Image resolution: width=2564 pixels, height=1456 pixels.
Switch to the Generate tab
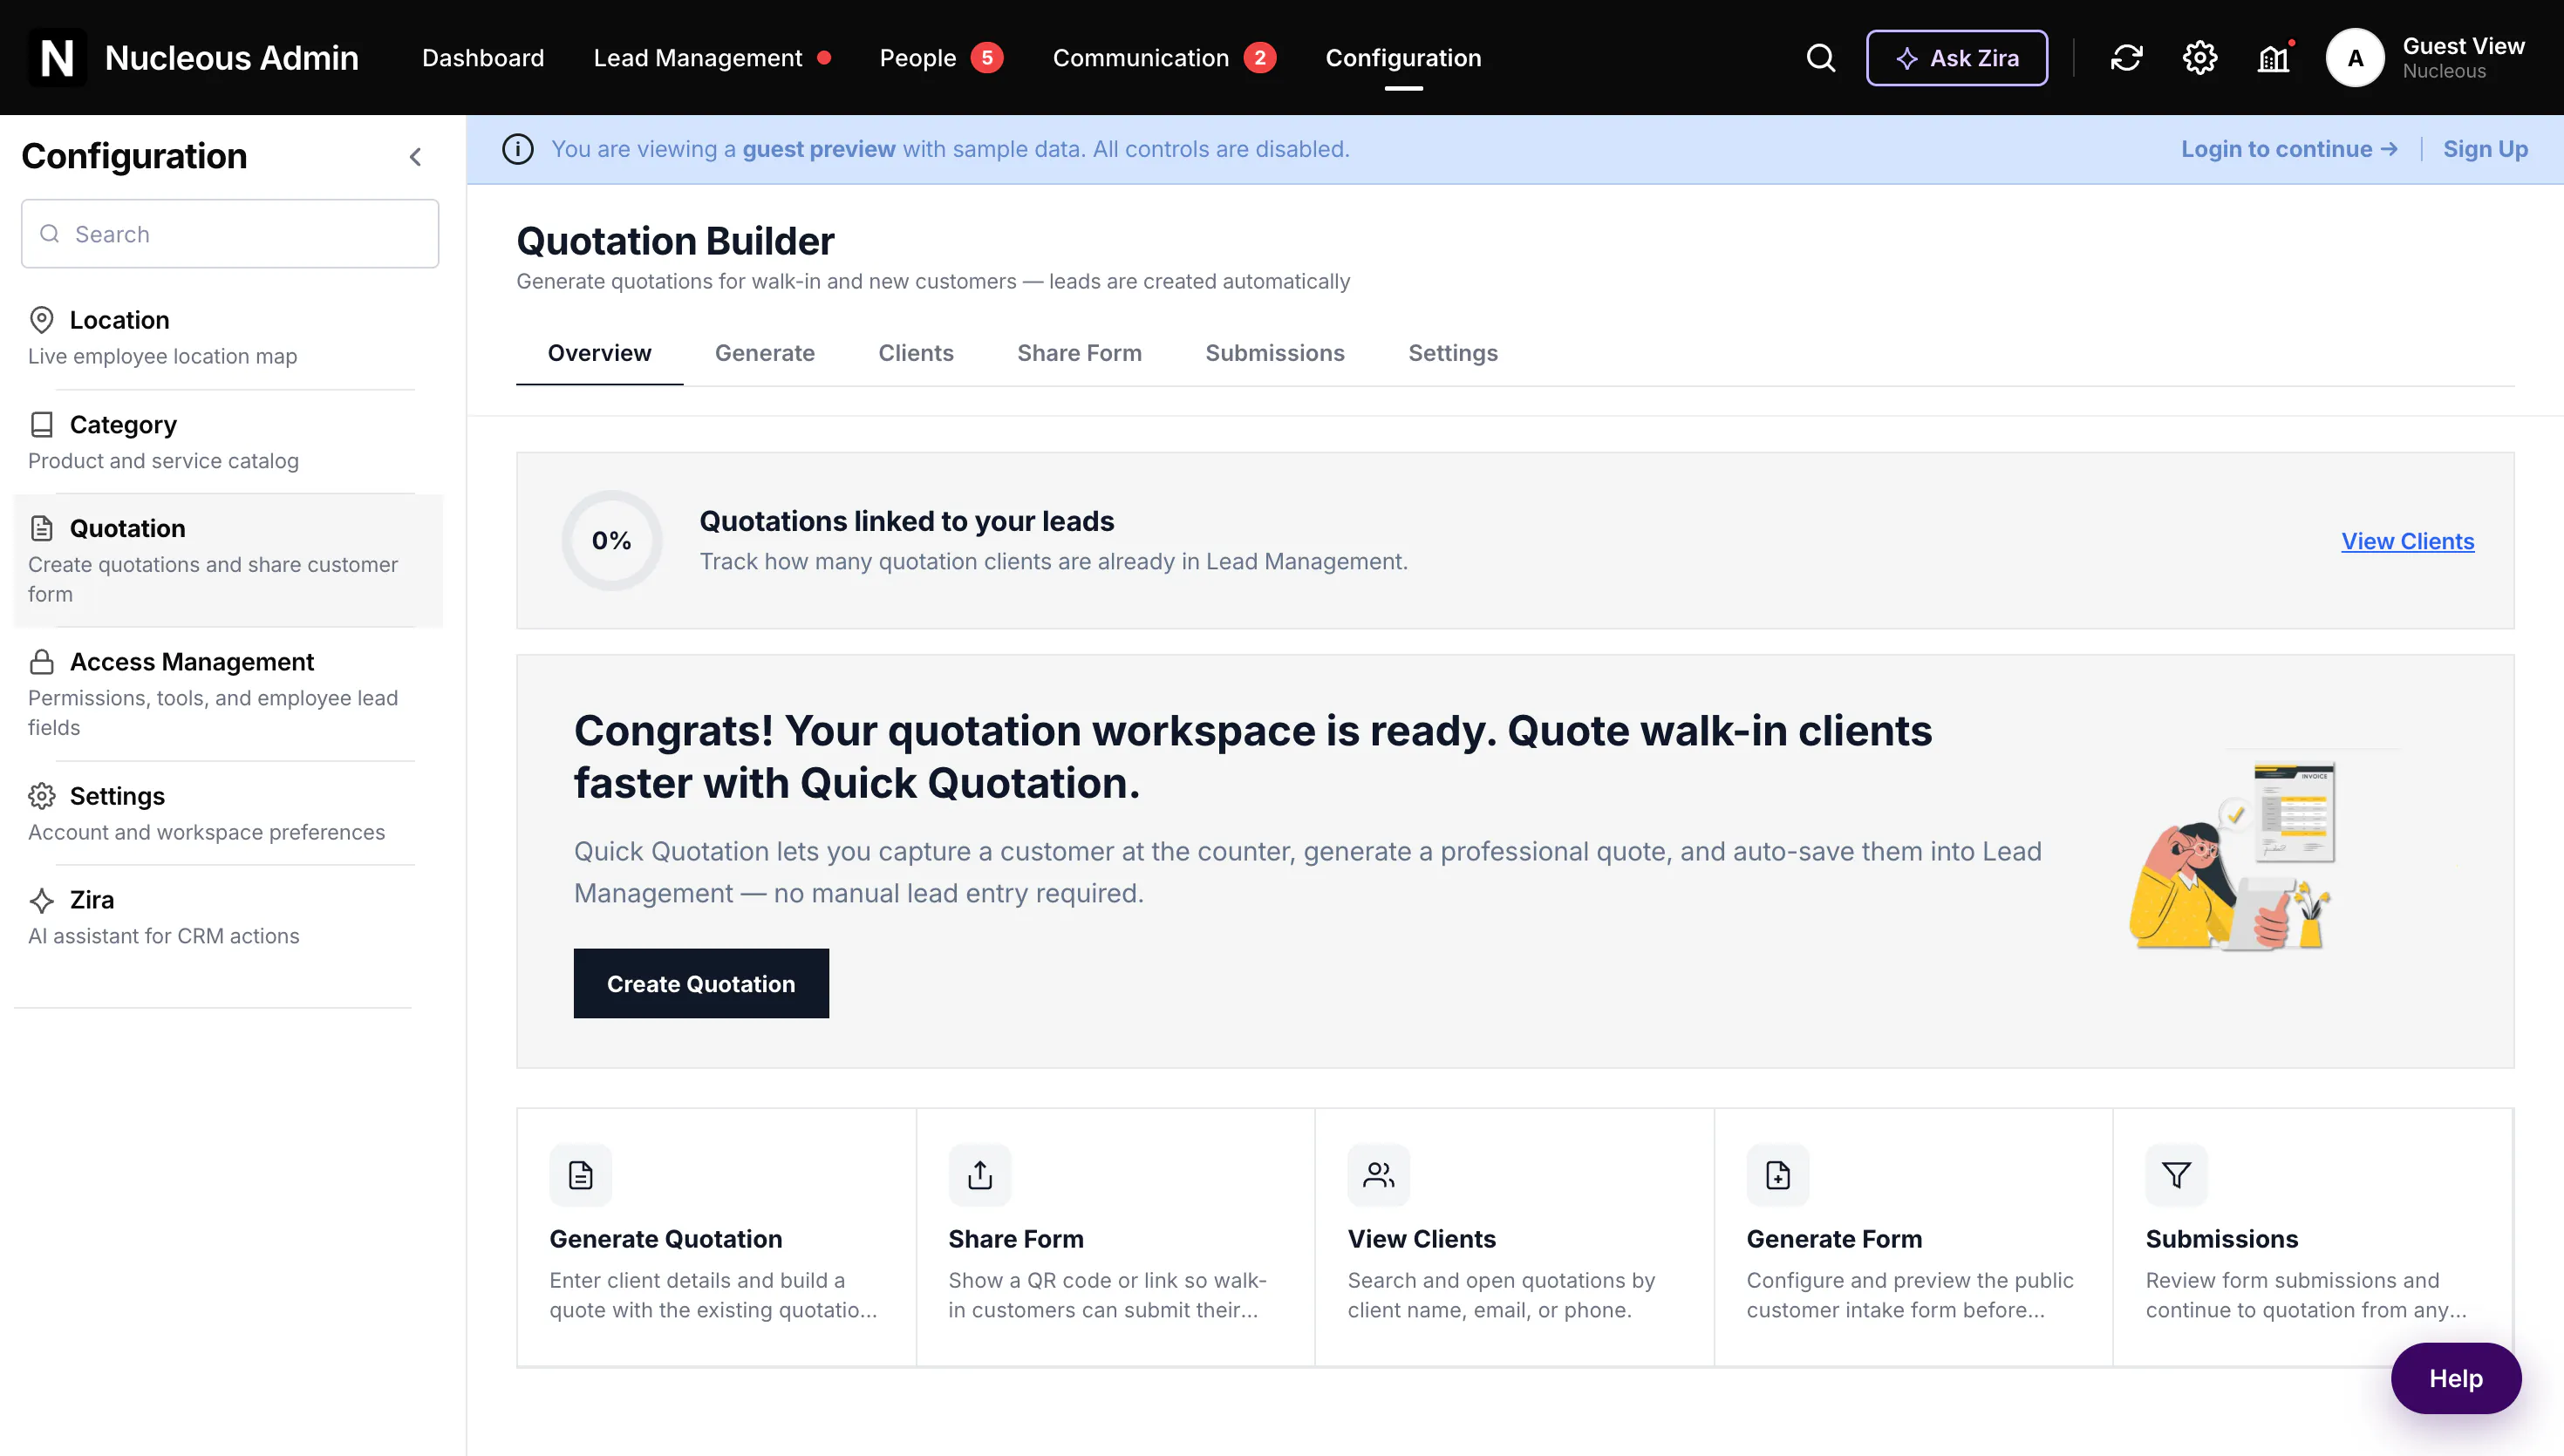[x=765, y=353]
